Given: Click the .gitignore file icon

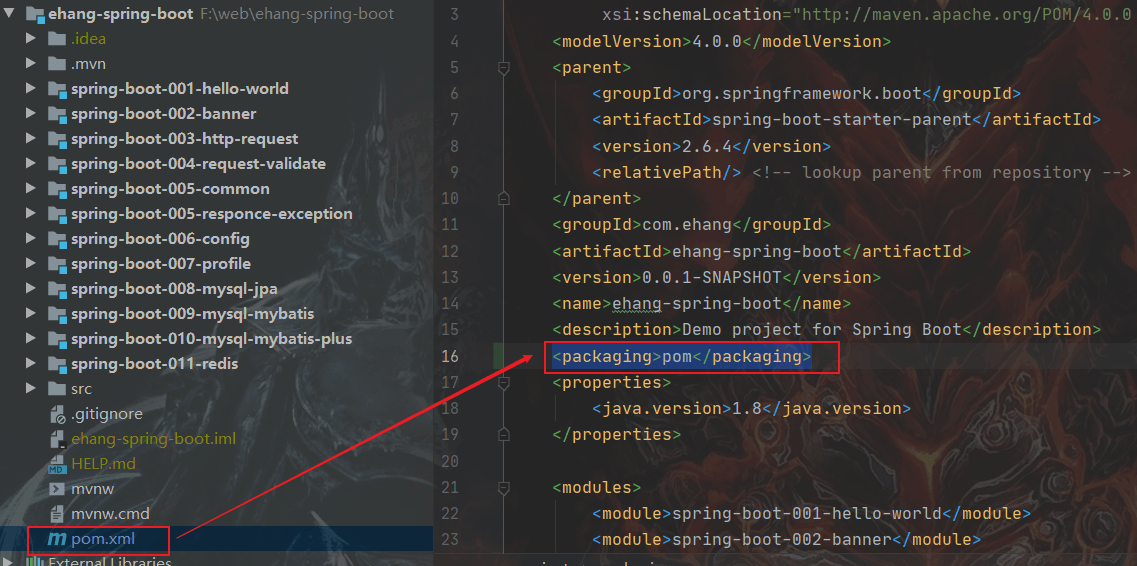Looking at the screenshot, I should [57, 415].
